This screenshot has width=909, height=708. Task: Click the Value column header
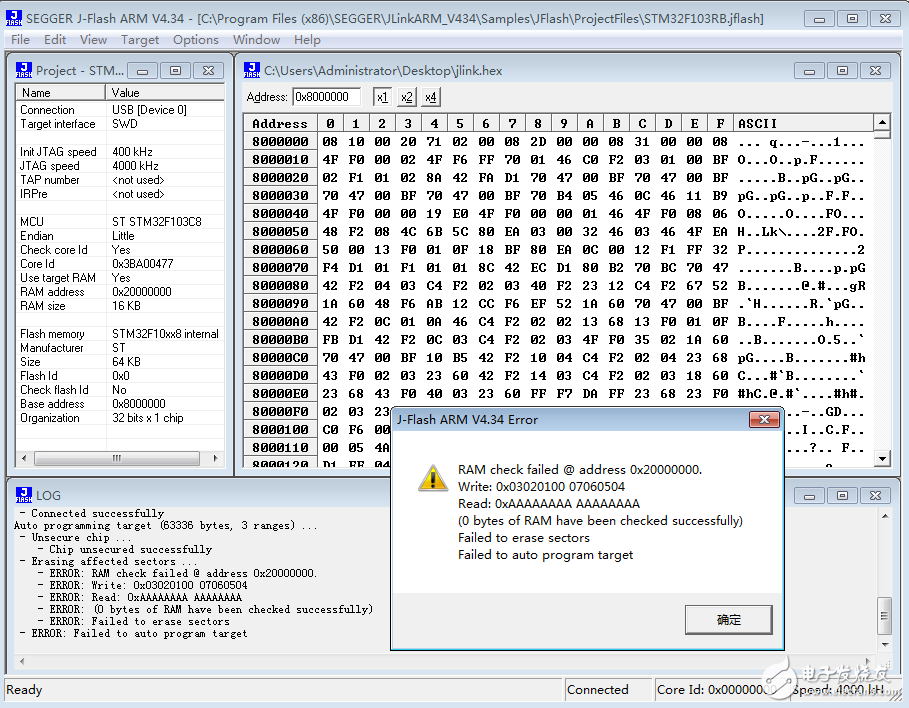coord(165,92)
